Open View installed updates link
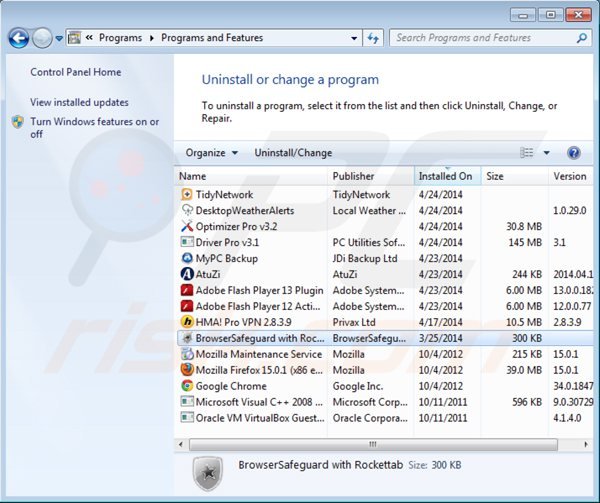The width and height of the screenshot is (600, 503). (x=79, y=102)
